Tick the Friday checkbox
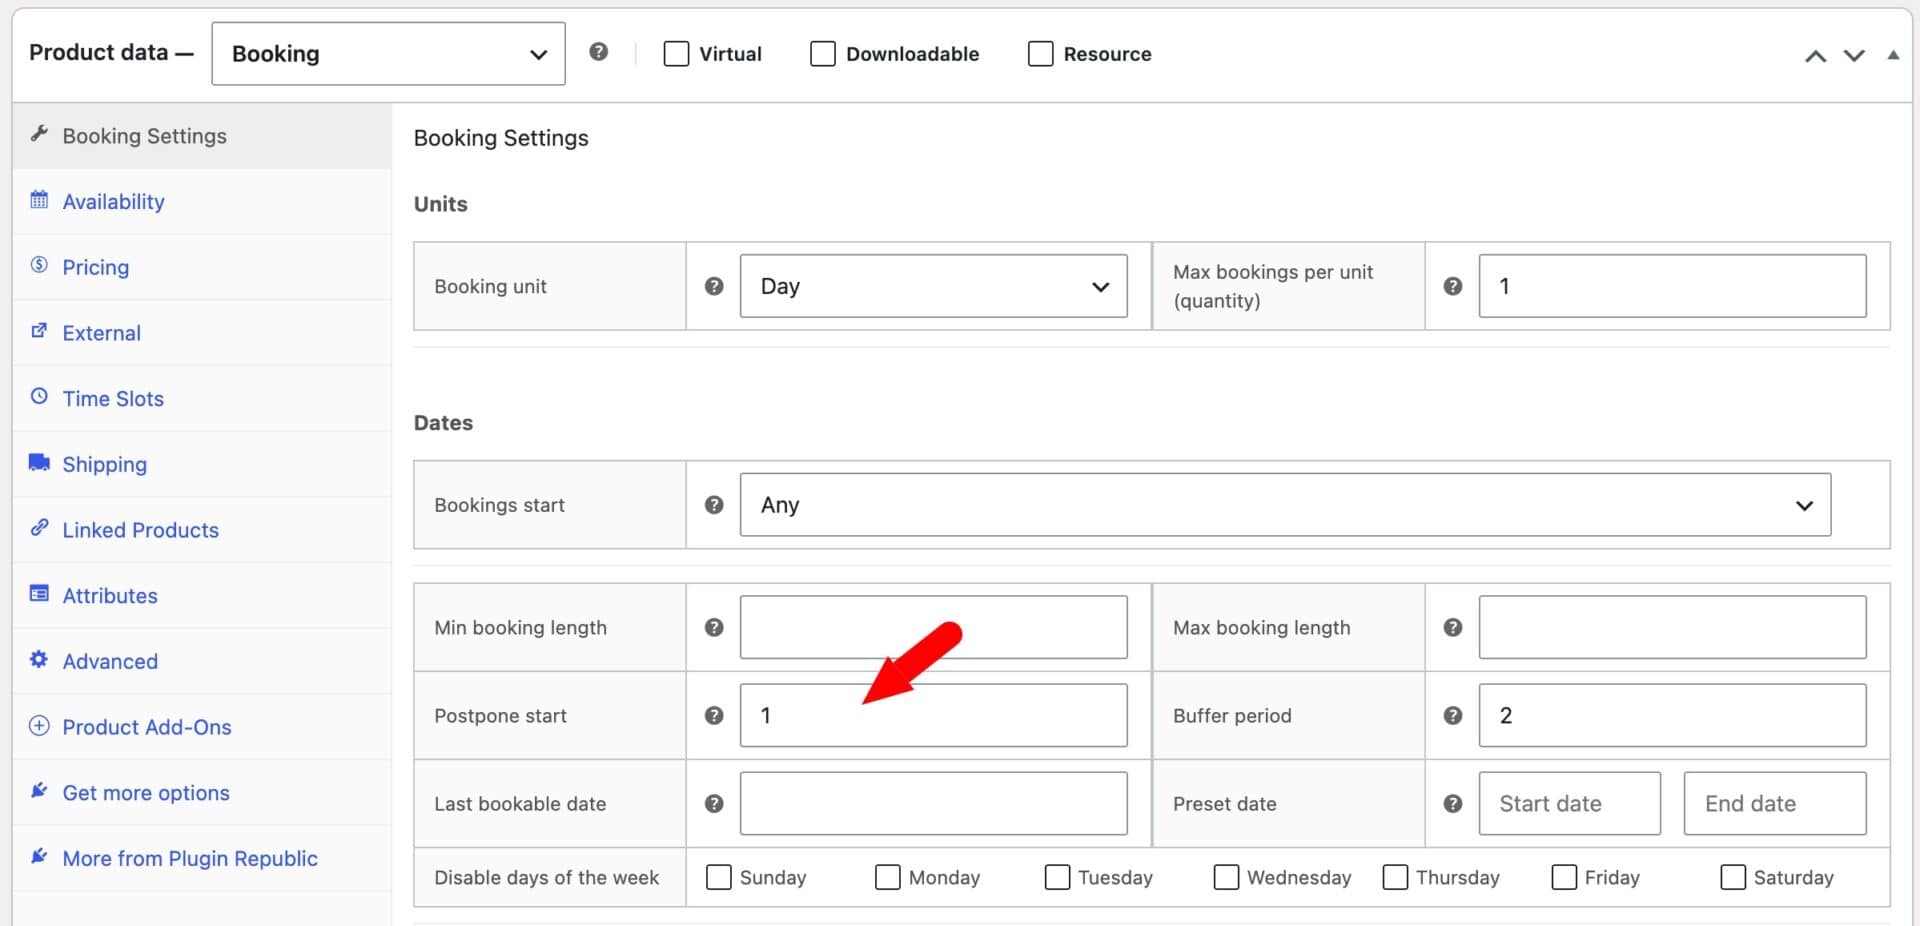1920x926 pixels. (1564, 877)
